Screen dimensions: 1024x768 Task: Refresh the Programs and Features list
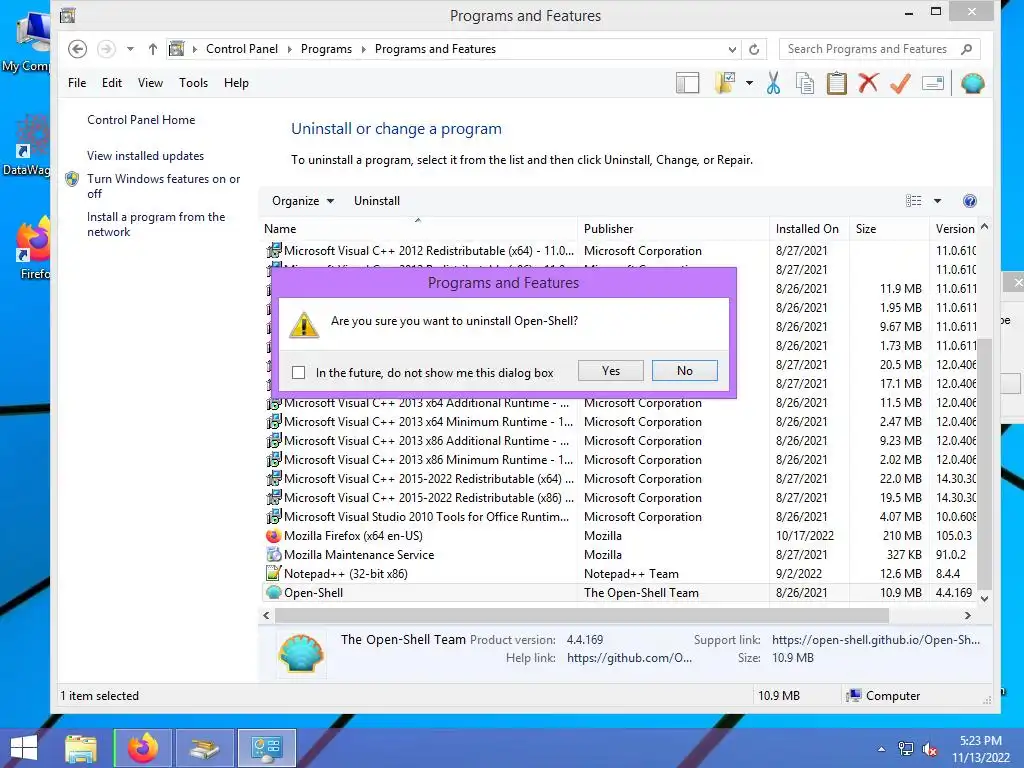[x=754, y=49]
